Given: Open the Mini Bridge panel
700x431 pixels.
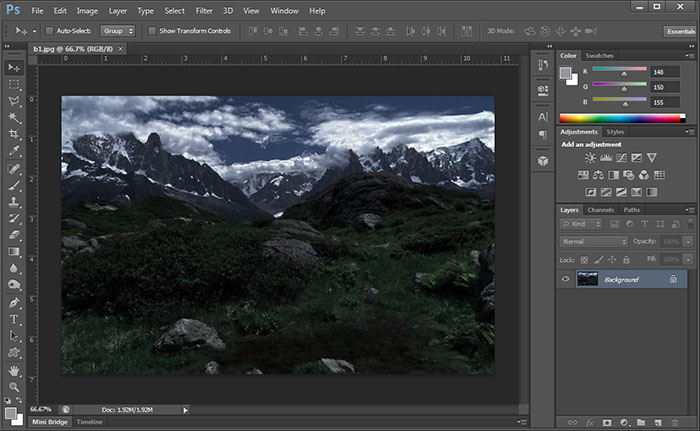Looking at the screenshot, I should pyautogui.click(x=50, y=423).
